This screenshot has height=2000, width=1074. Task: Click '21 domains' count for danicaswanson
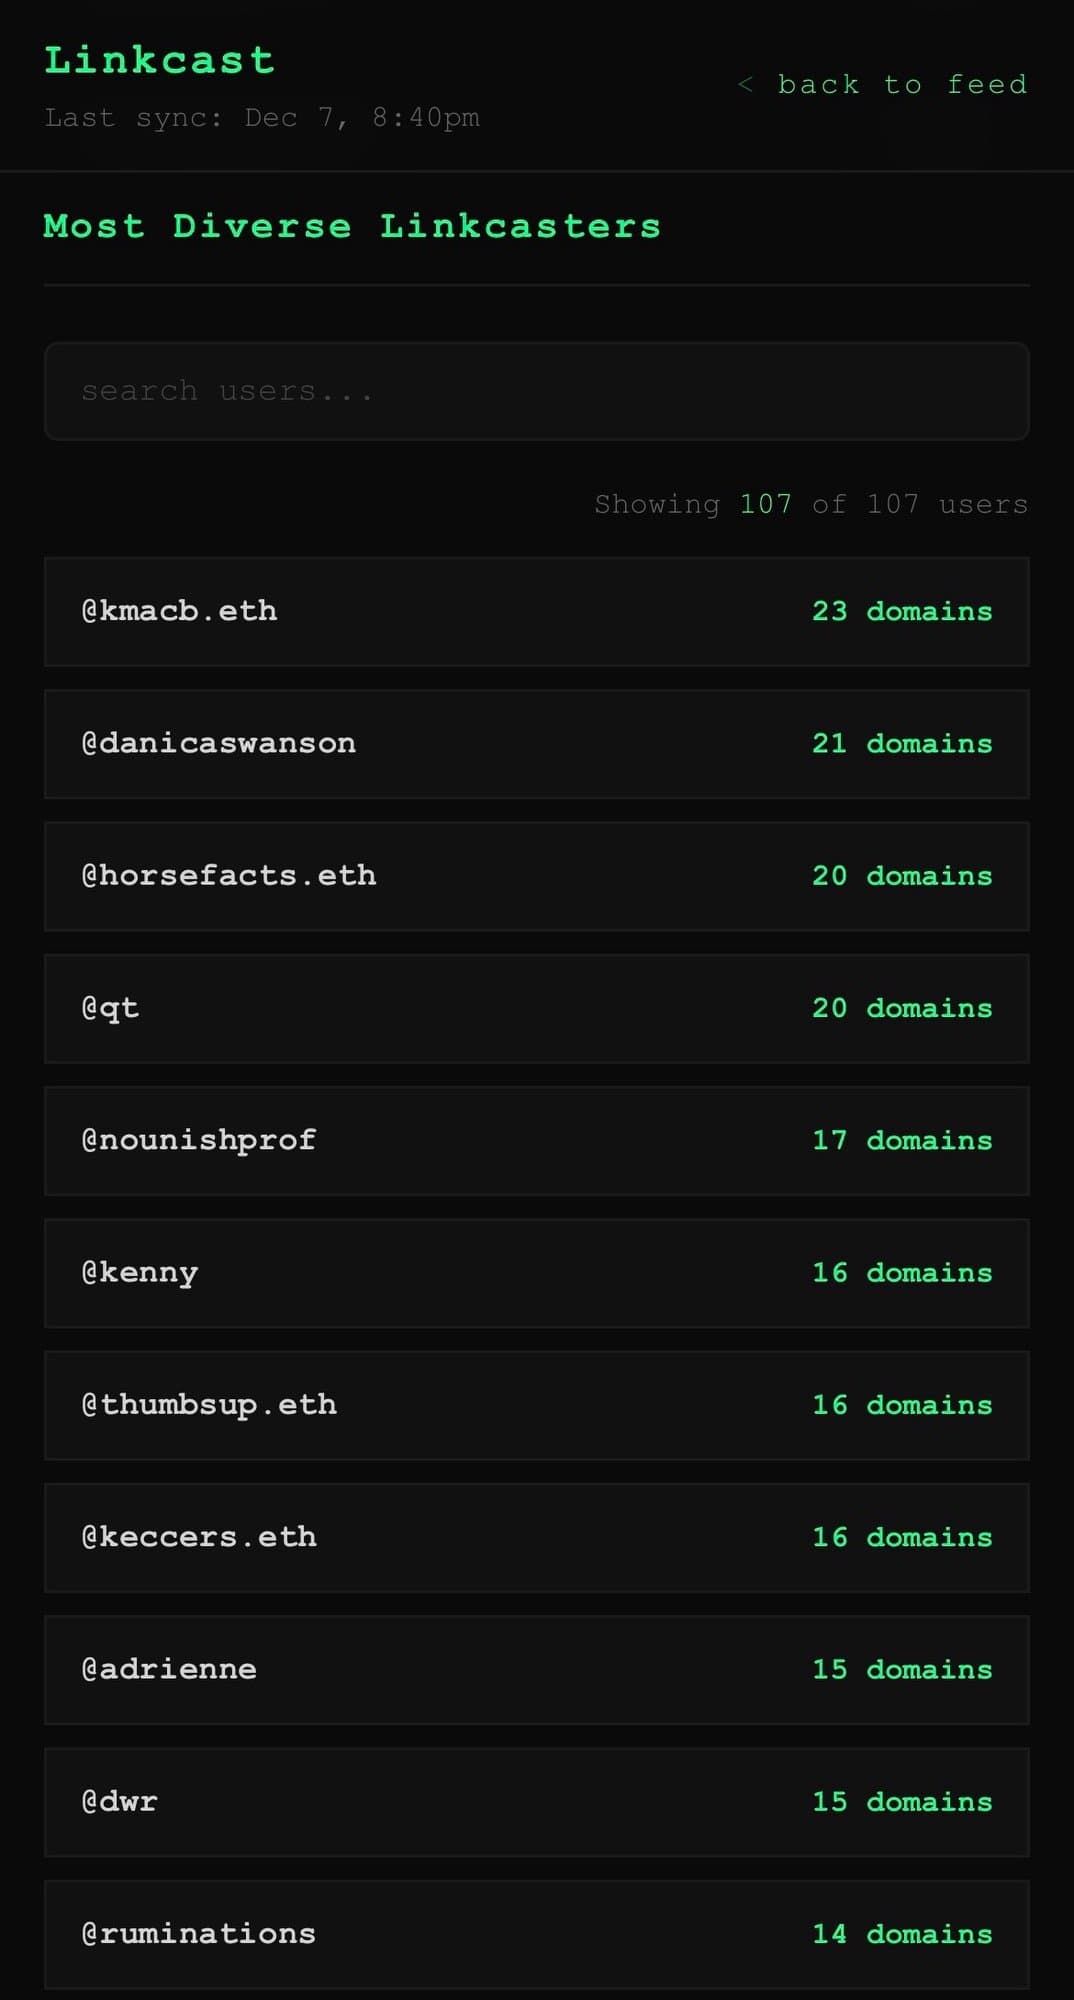pyautogui.click(x=902, y=743)
